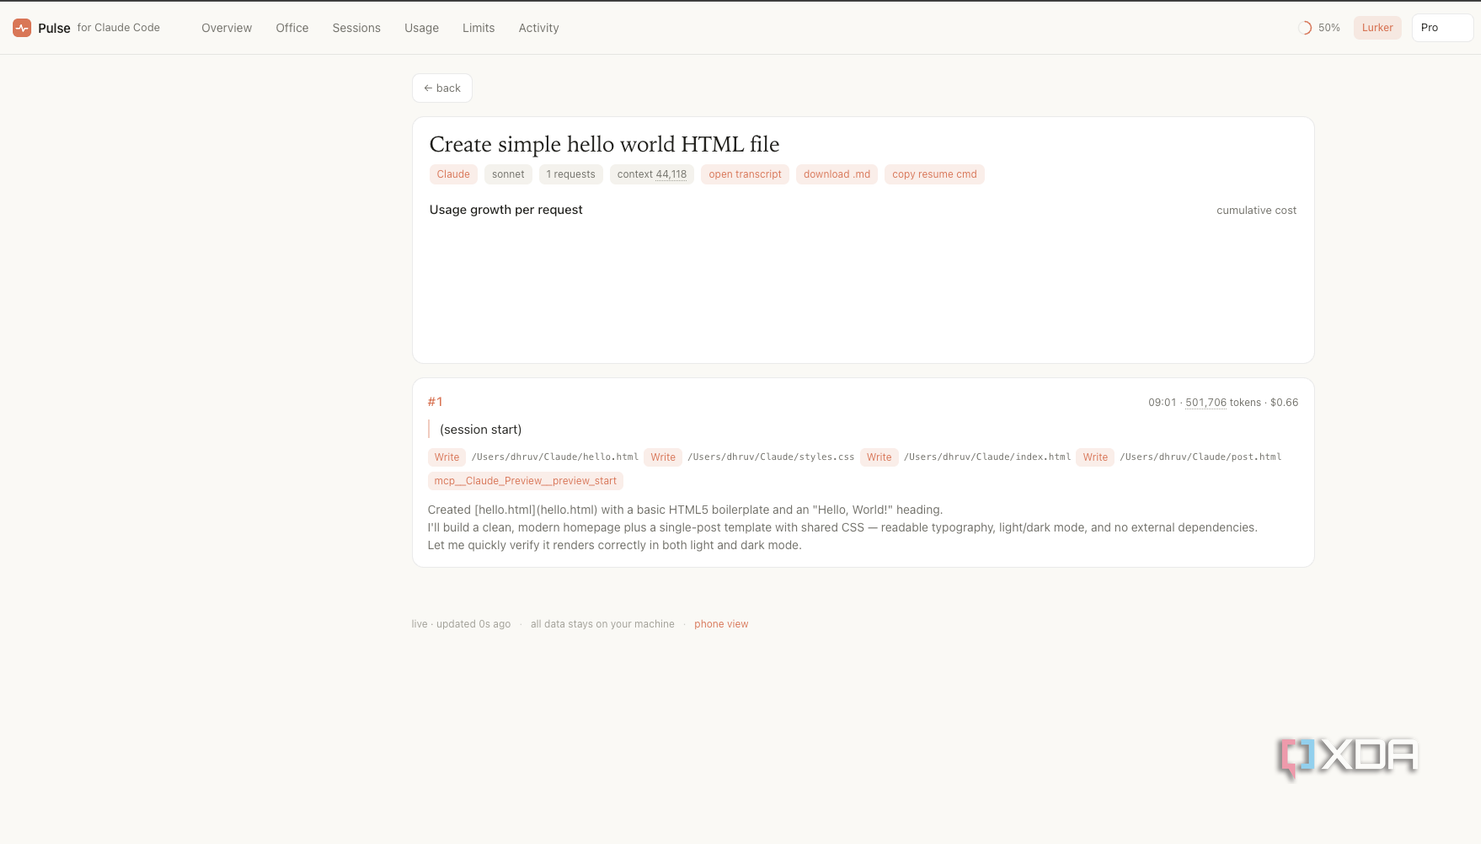Click the /Users/dhruv/Claude/post.html path

1200,457
